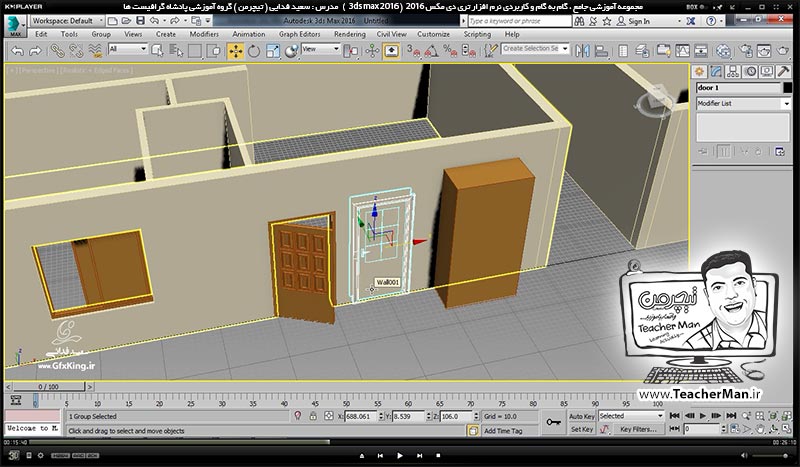Click Use Pivot Point Center icon
The height and width of the screenshot is (467, 800).
click(351, 51)
